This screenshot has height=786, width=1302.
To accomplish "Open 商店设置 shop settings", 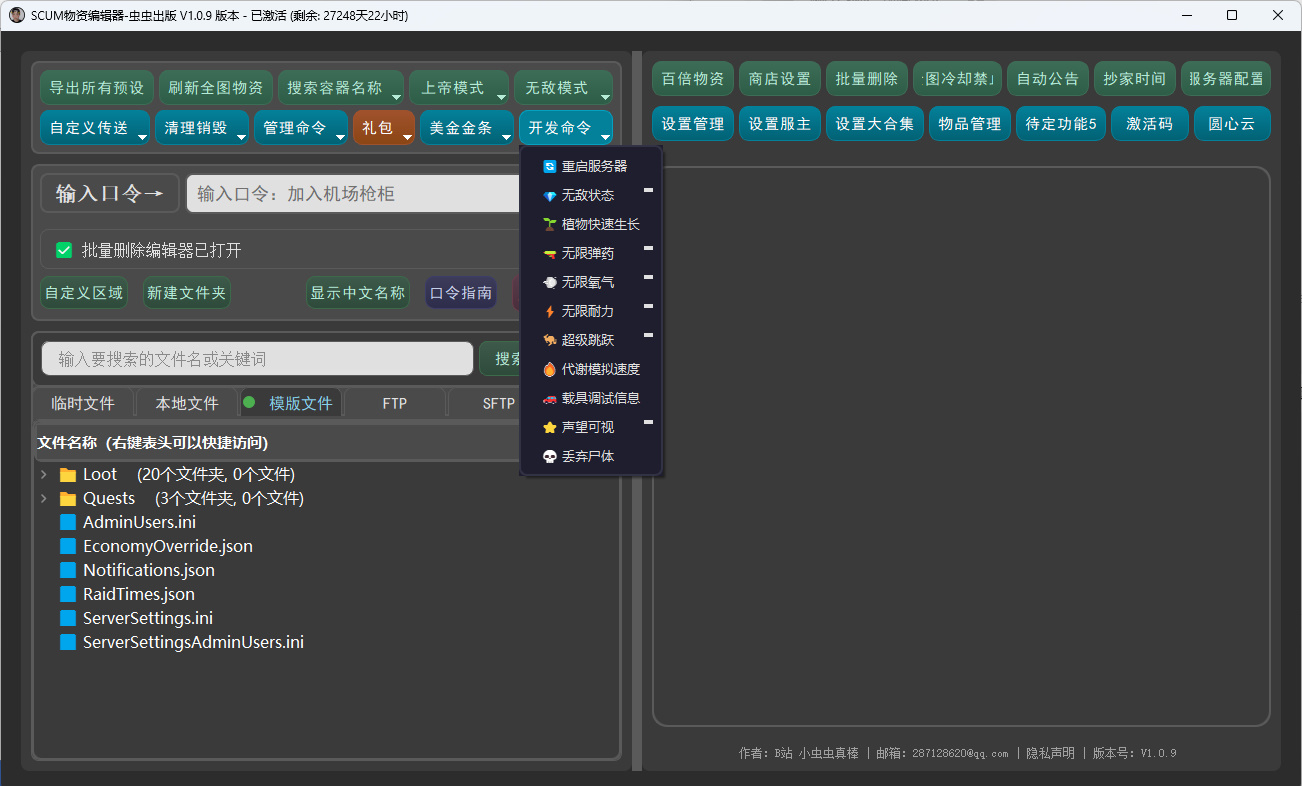I will pyautogui.click(x=780, y=79).
